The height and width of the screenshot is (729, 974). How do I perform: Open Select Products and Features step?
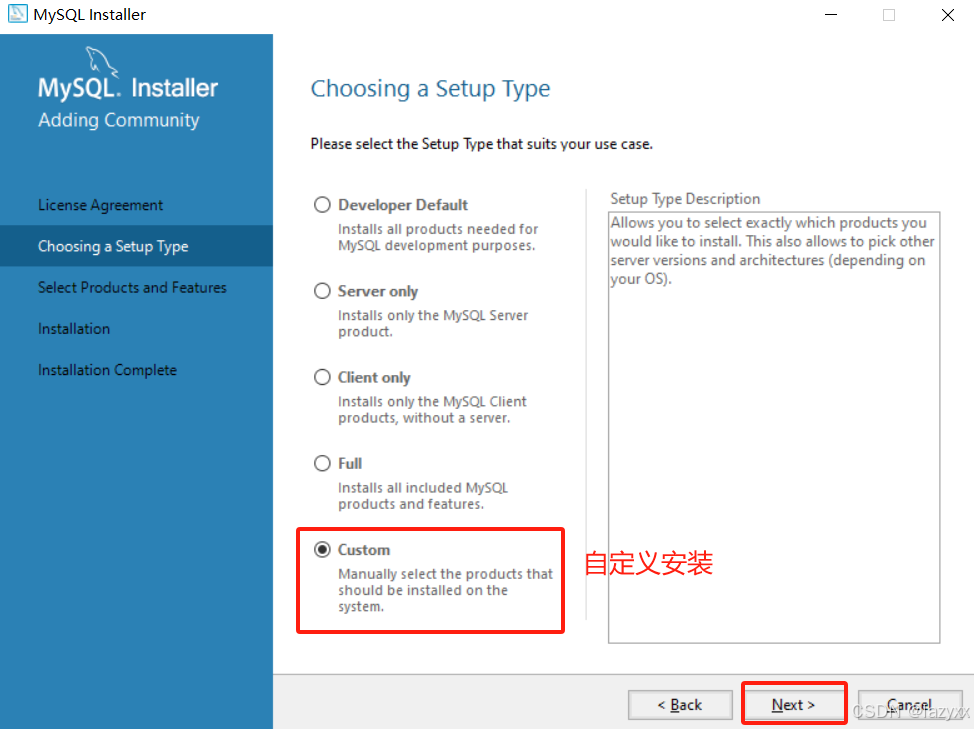(x=132, y=288)
